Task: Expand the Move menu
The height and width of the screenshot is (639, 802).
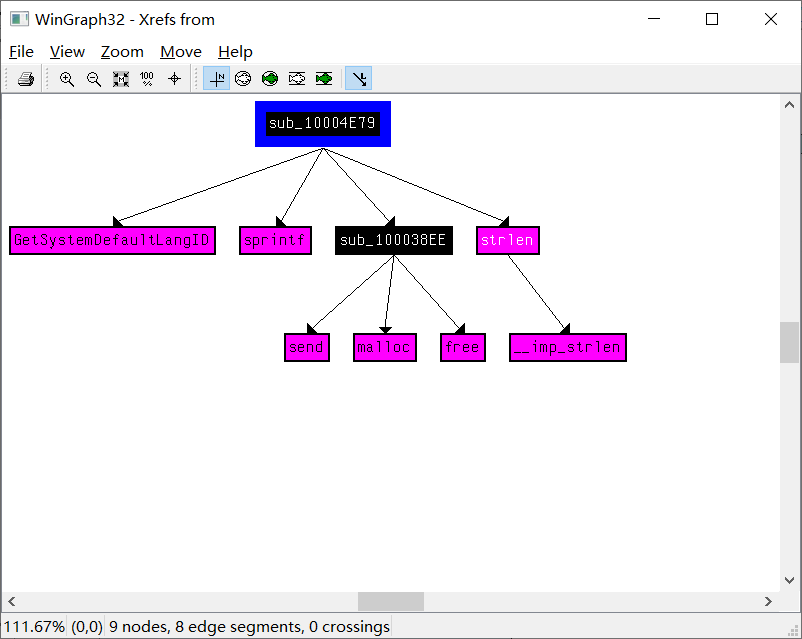Action: coord(181,52)
